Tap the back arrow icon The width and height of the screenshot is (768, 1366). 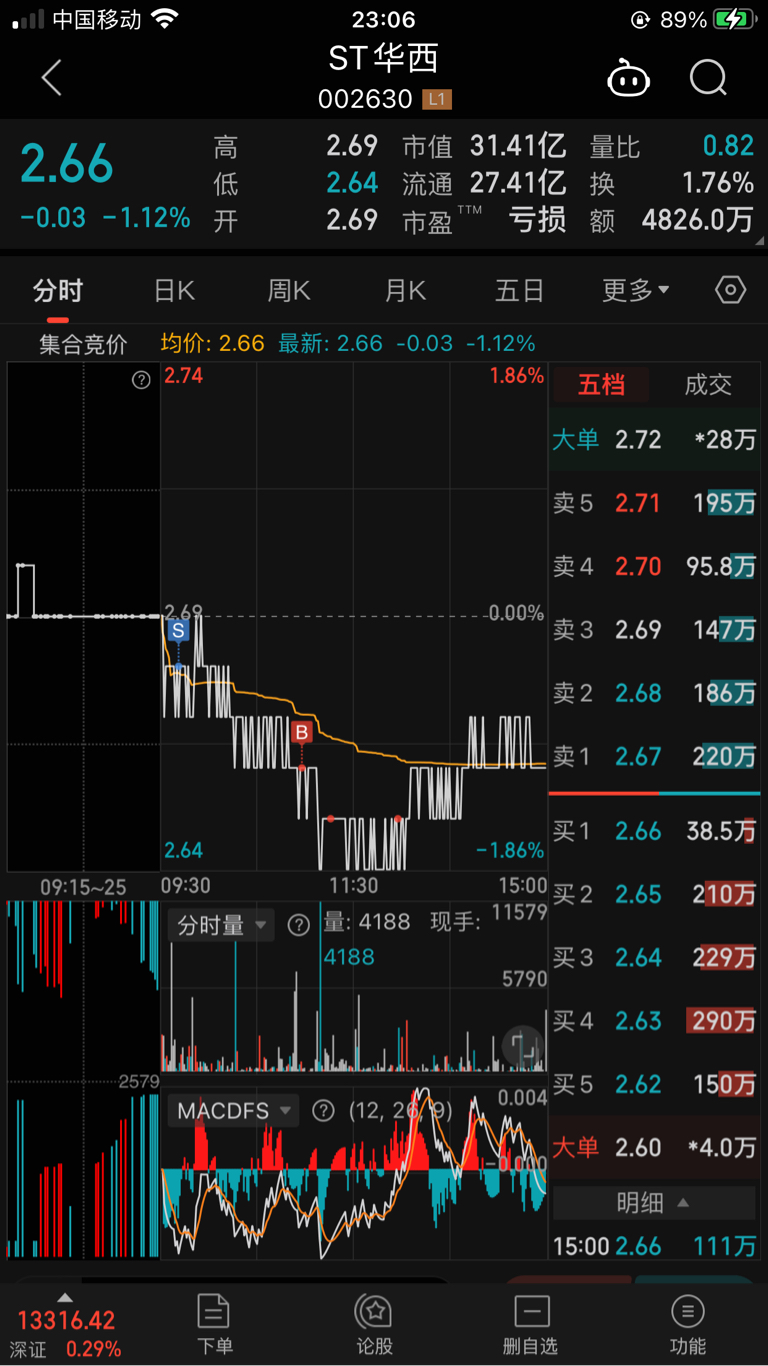click(52, 78)
